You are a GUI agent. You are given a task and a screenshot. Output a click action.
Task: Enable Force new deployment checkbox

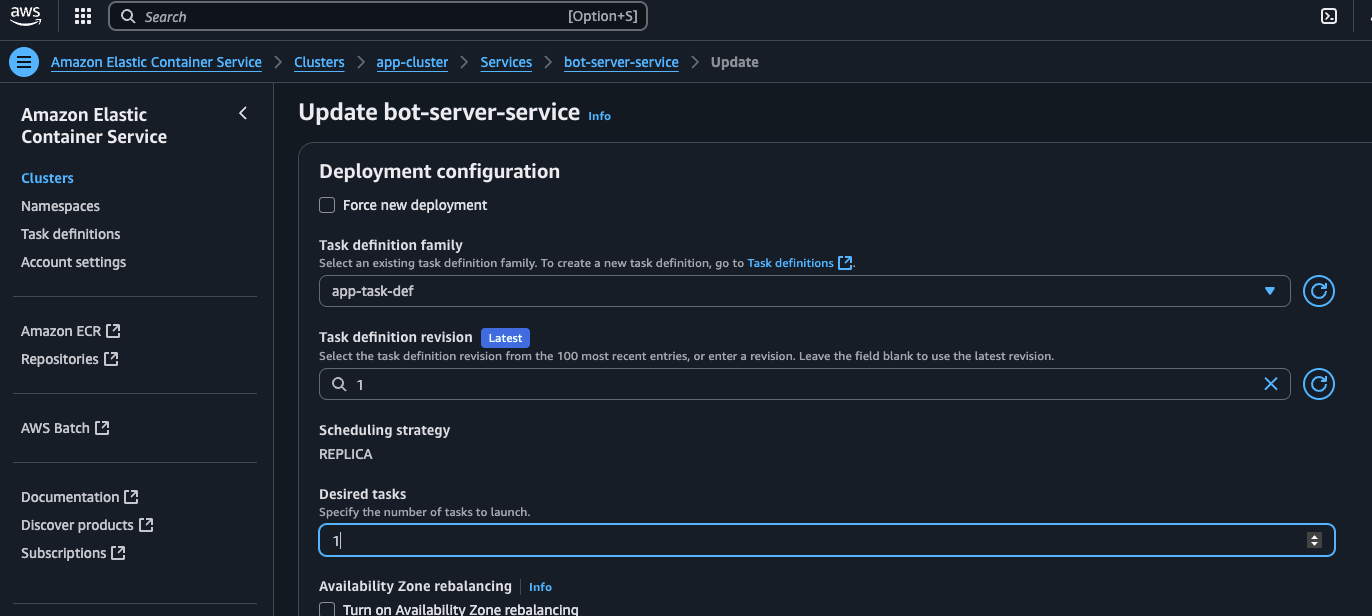[327, 205]
